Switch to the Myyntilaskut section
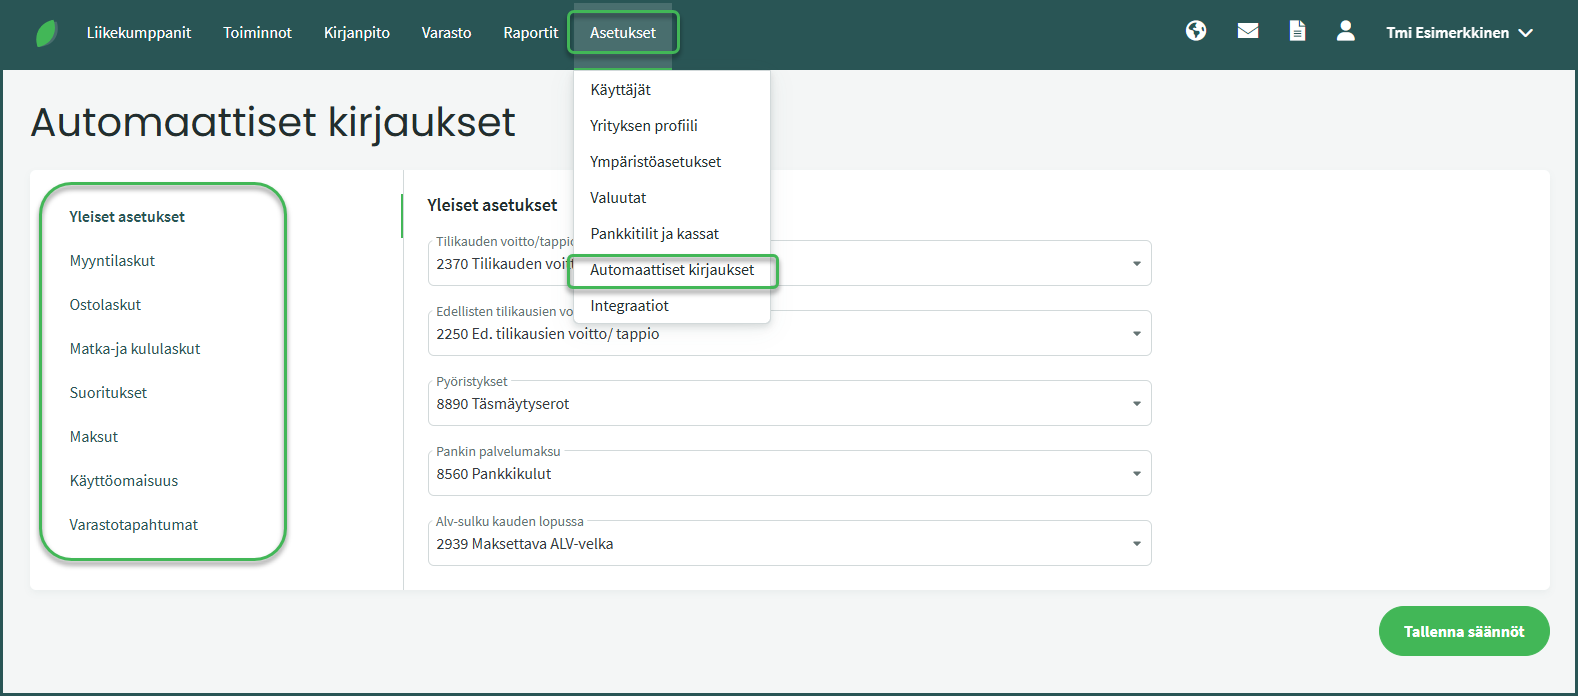 point(112,261)
